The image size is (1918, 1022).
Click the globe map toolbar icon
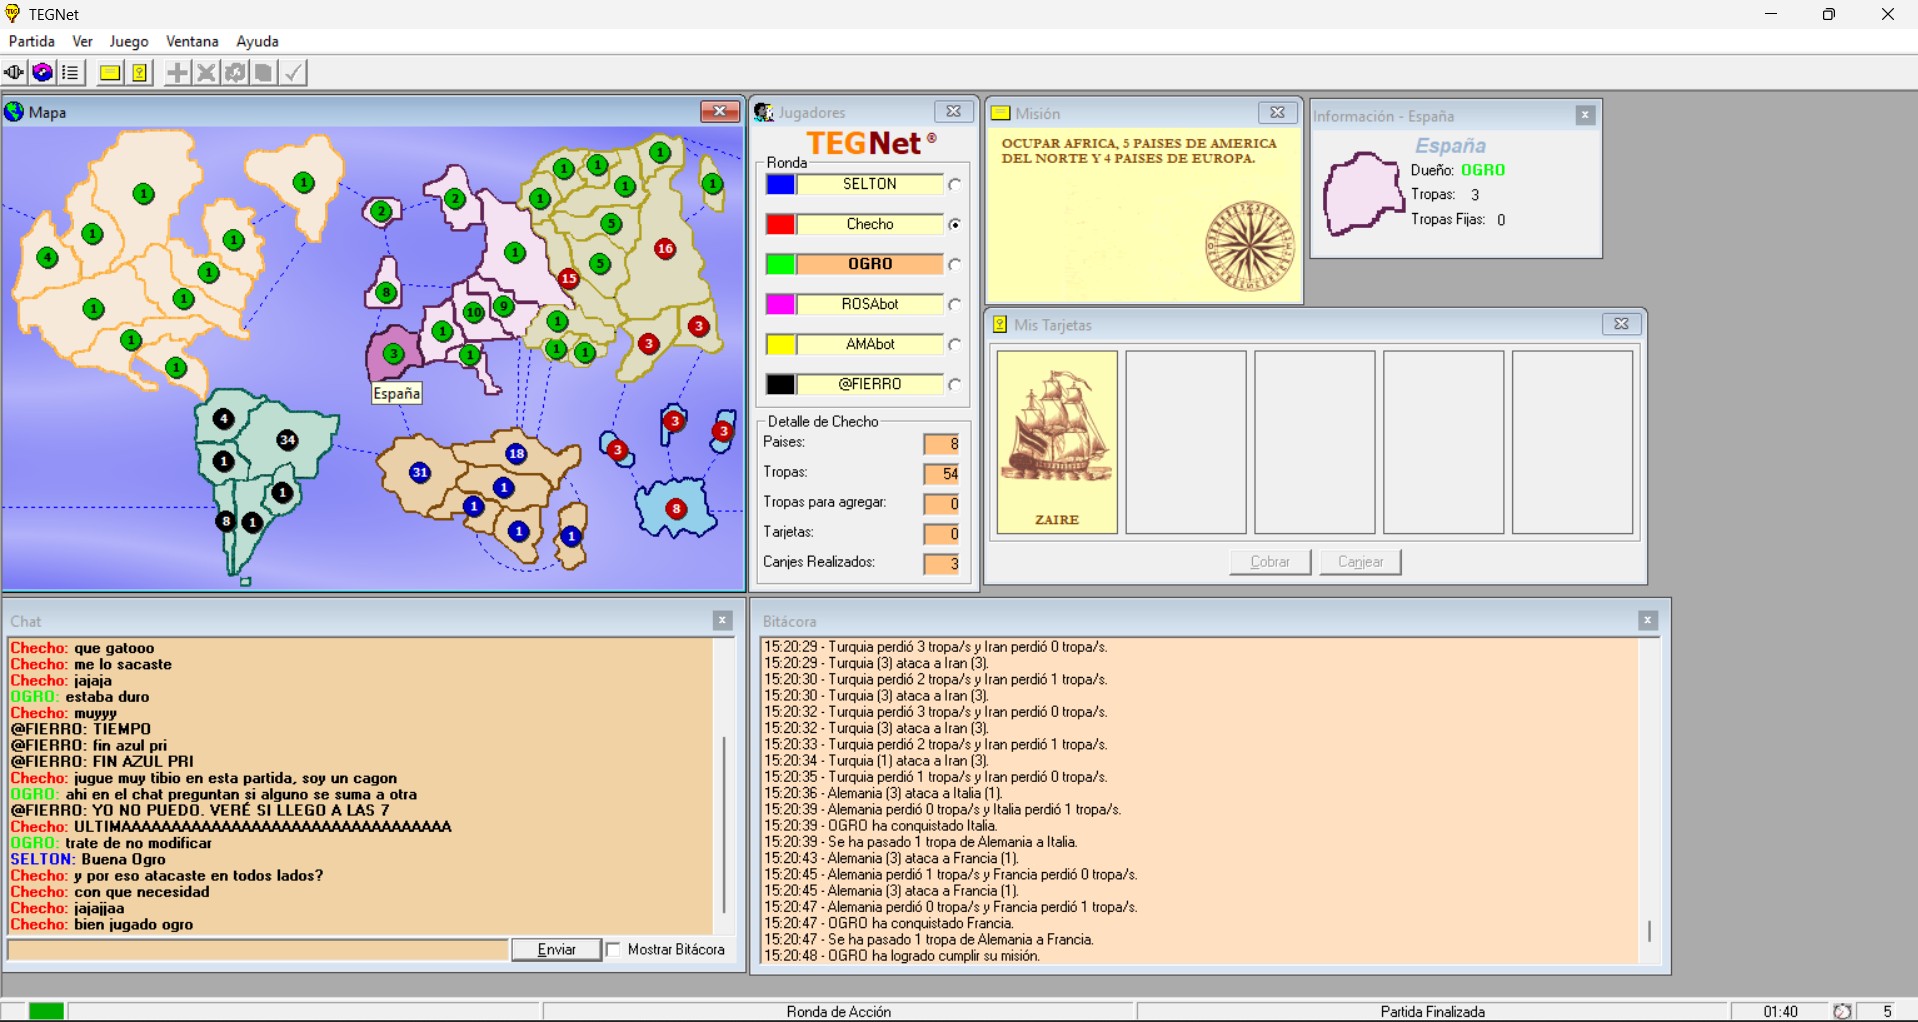coord(42,73)
